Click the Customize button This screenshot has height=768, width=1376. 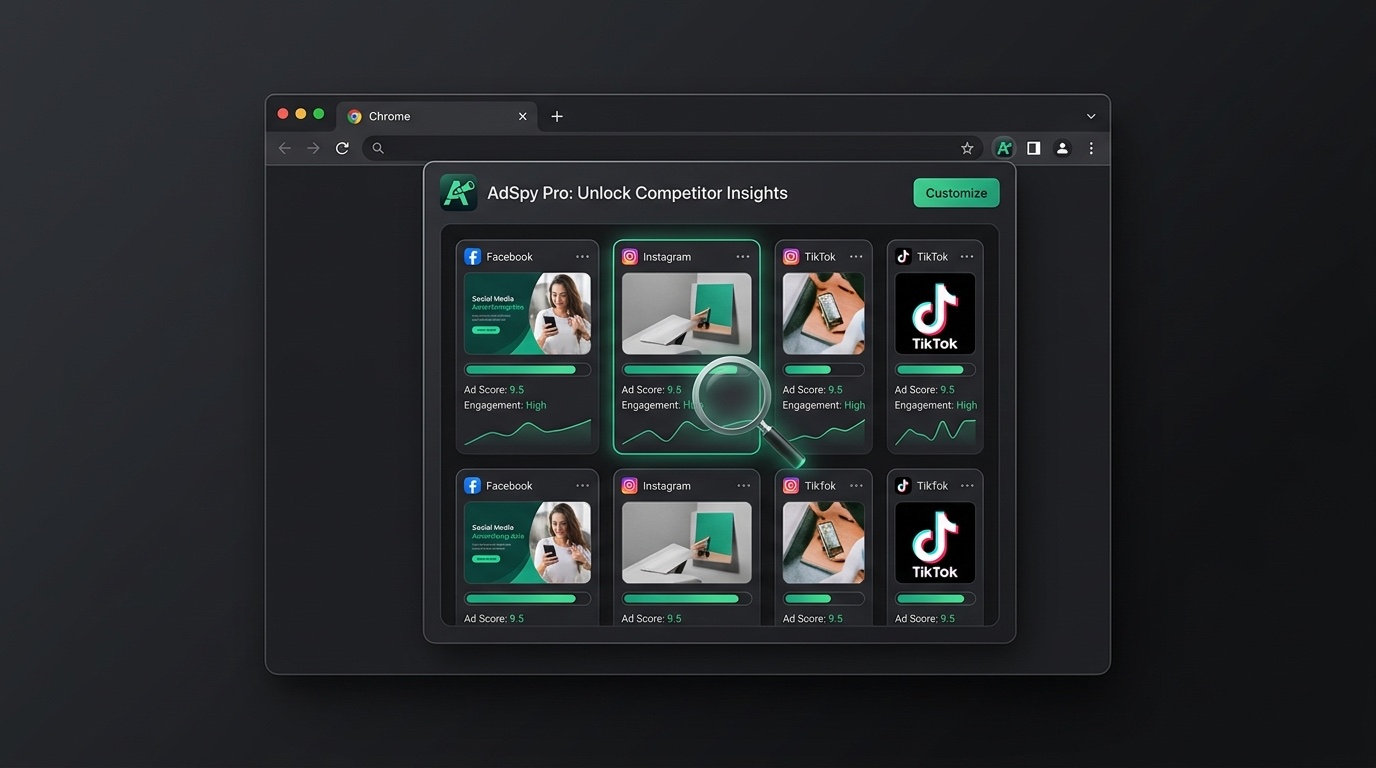coord(956,193)
